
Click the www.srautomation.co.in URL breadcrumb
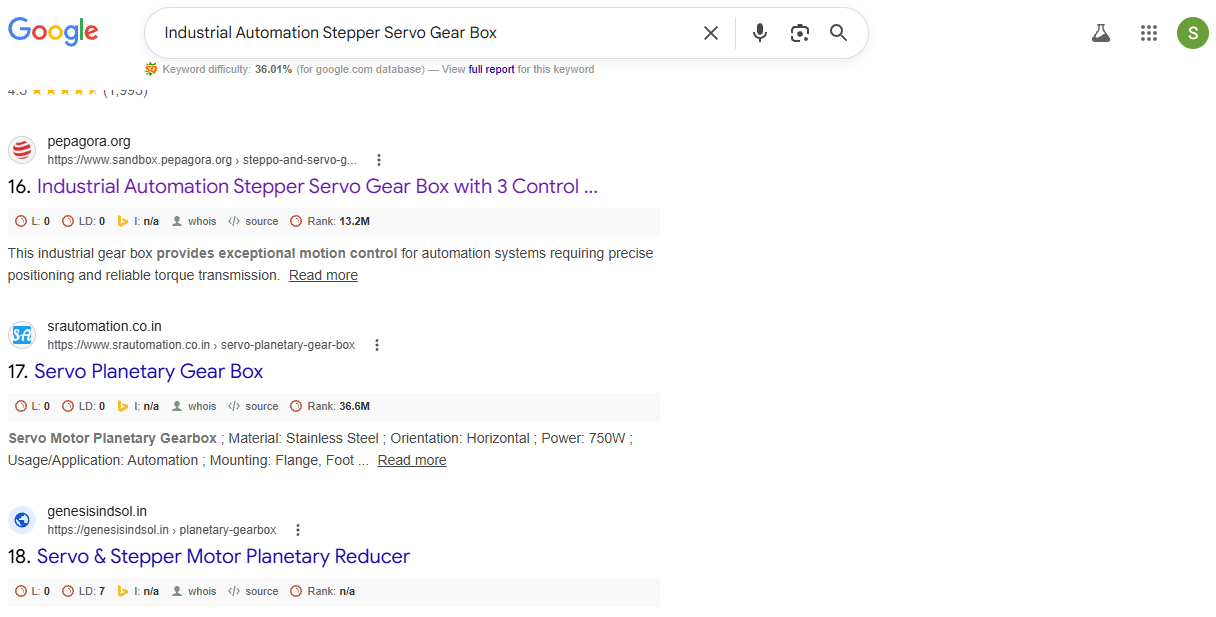[x=201, y=345]
